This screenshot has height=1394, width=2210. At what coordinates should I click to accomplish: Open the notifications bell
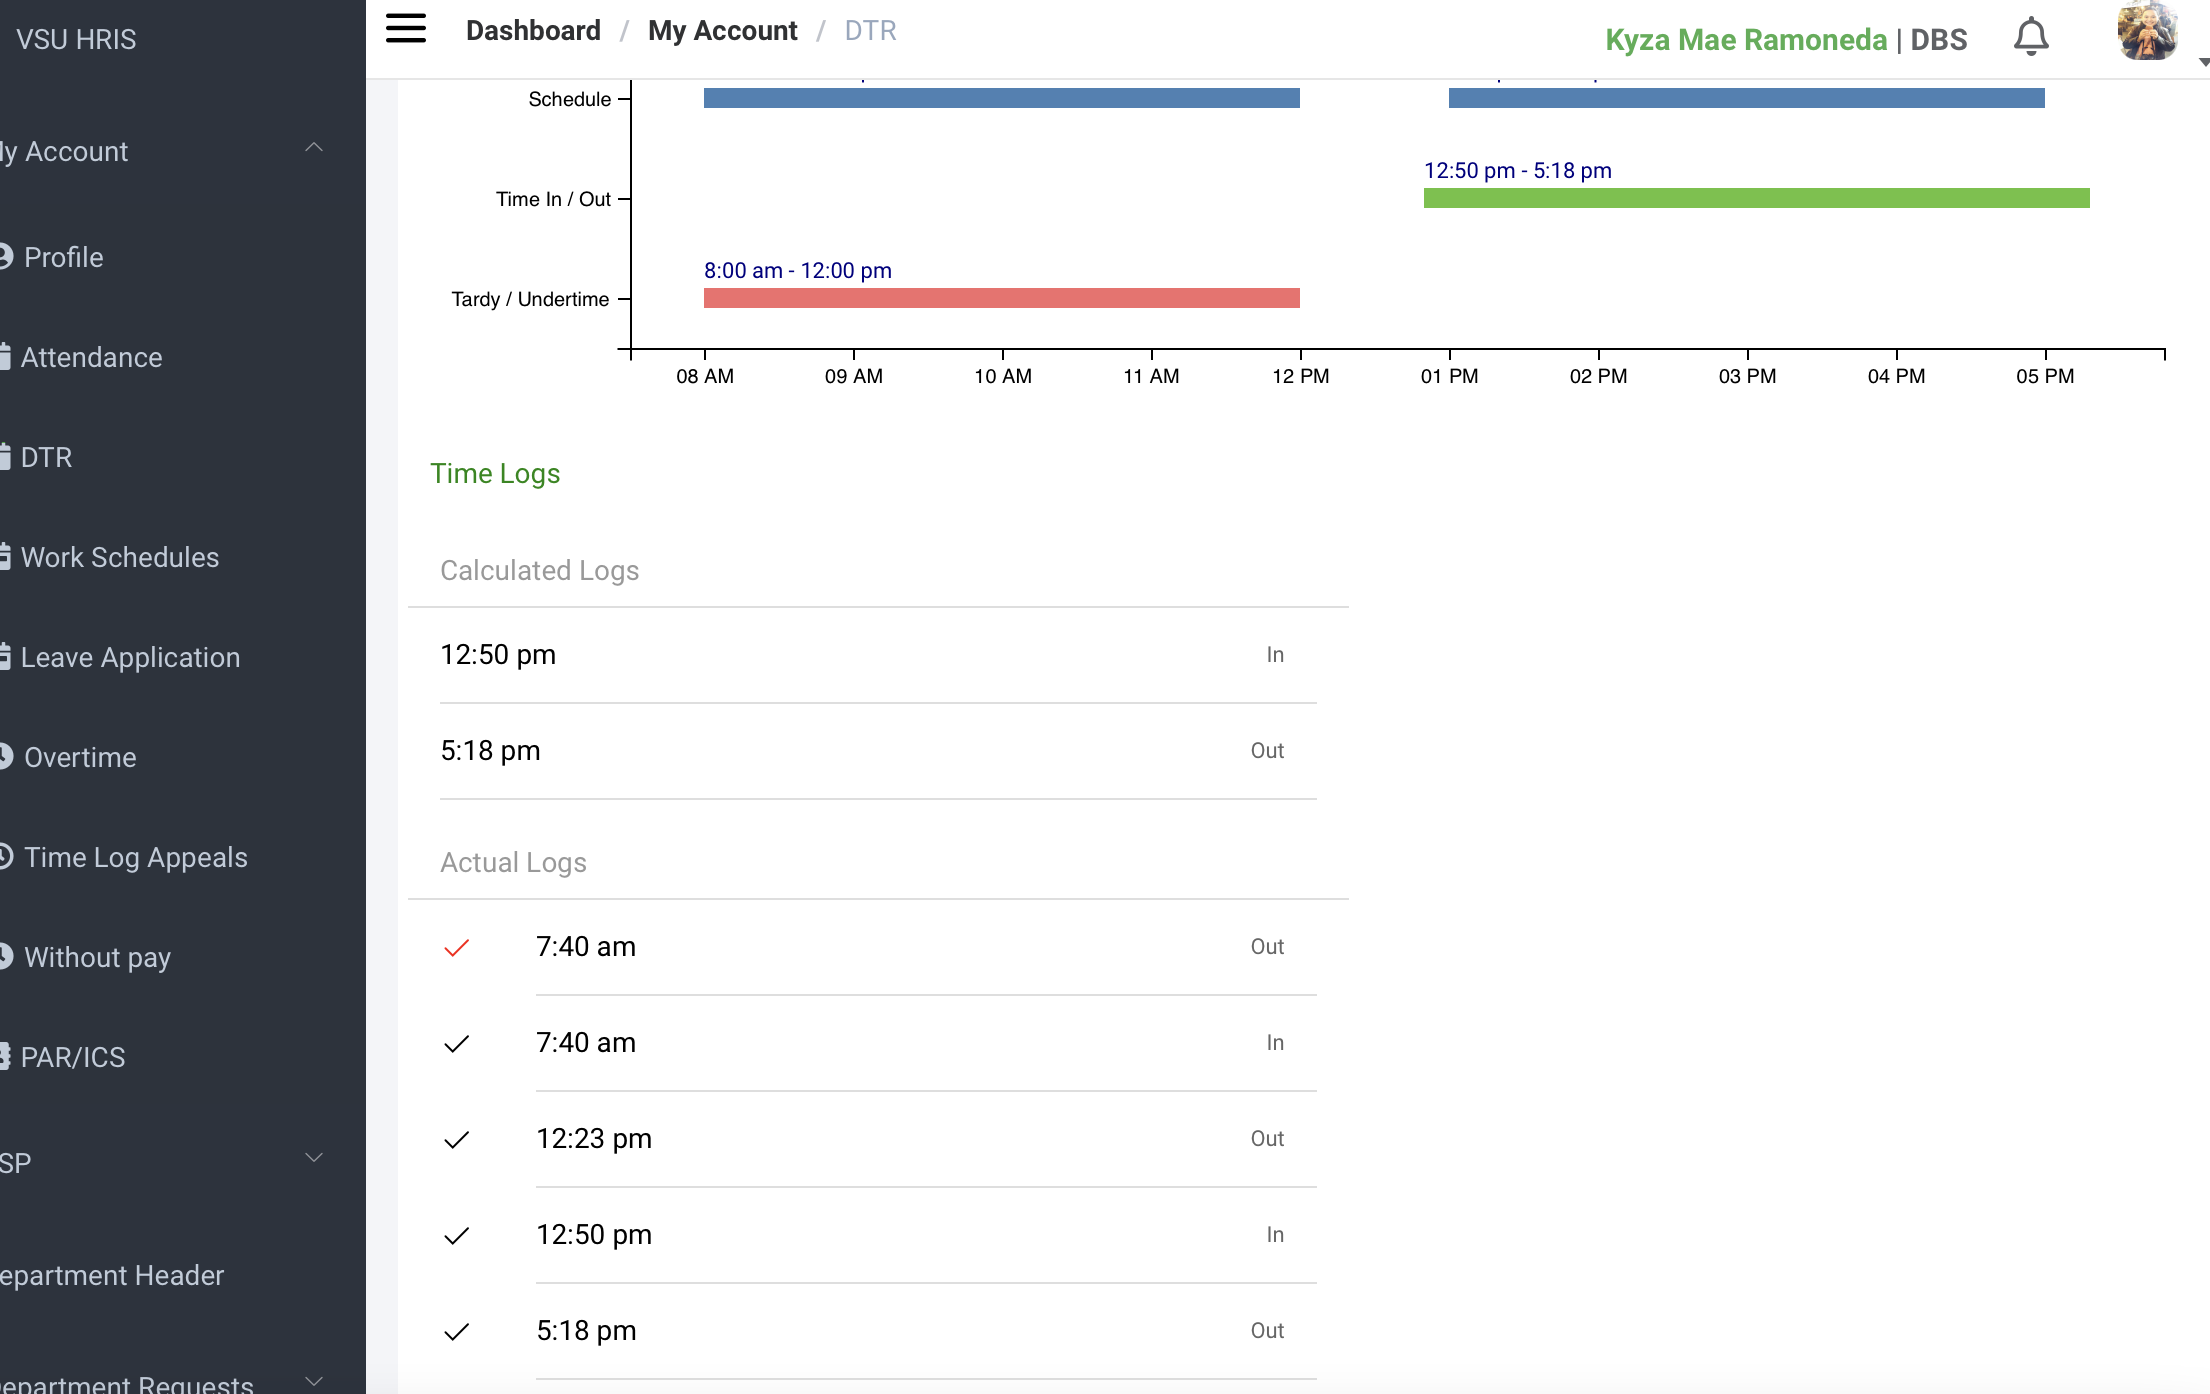(2030, 37)
